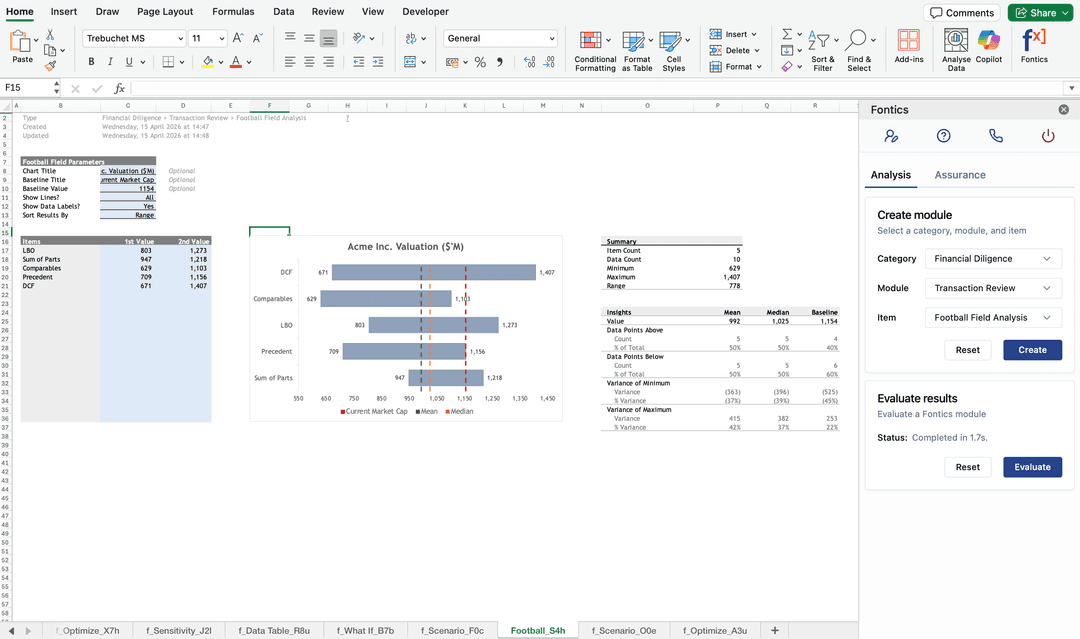Click Analyse Data icon
This screenshot has height=639, width=1080.
(956, 50)
